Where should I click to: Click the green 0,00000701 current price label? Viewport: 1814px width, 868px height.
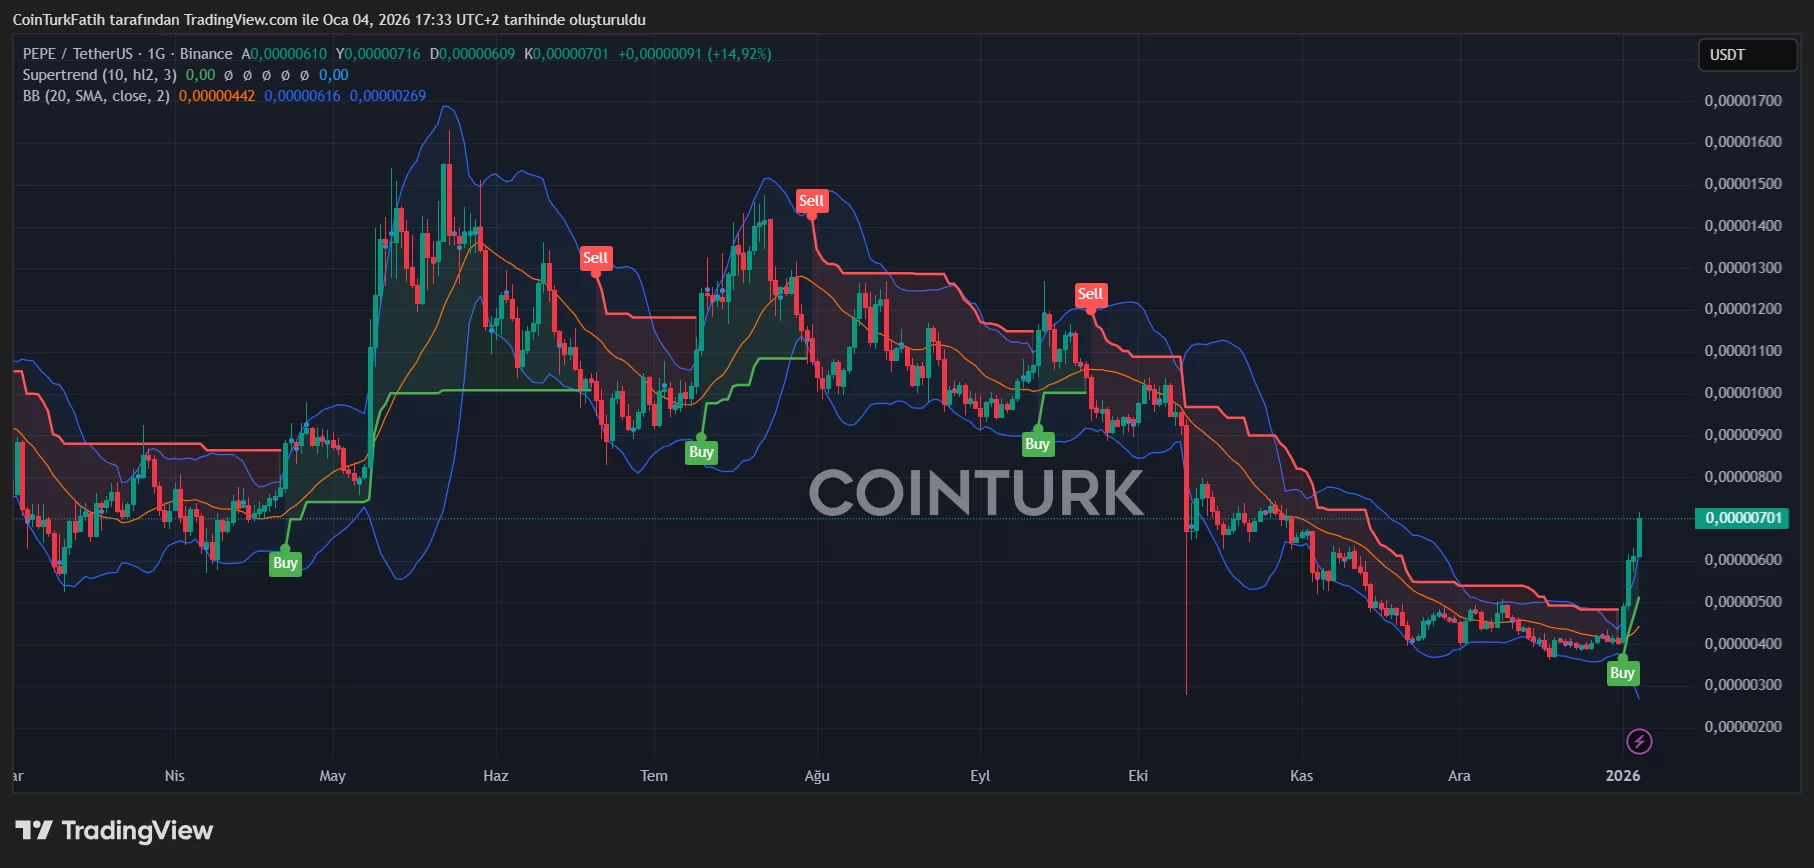pyautogui.click(x=1743, y=518)
